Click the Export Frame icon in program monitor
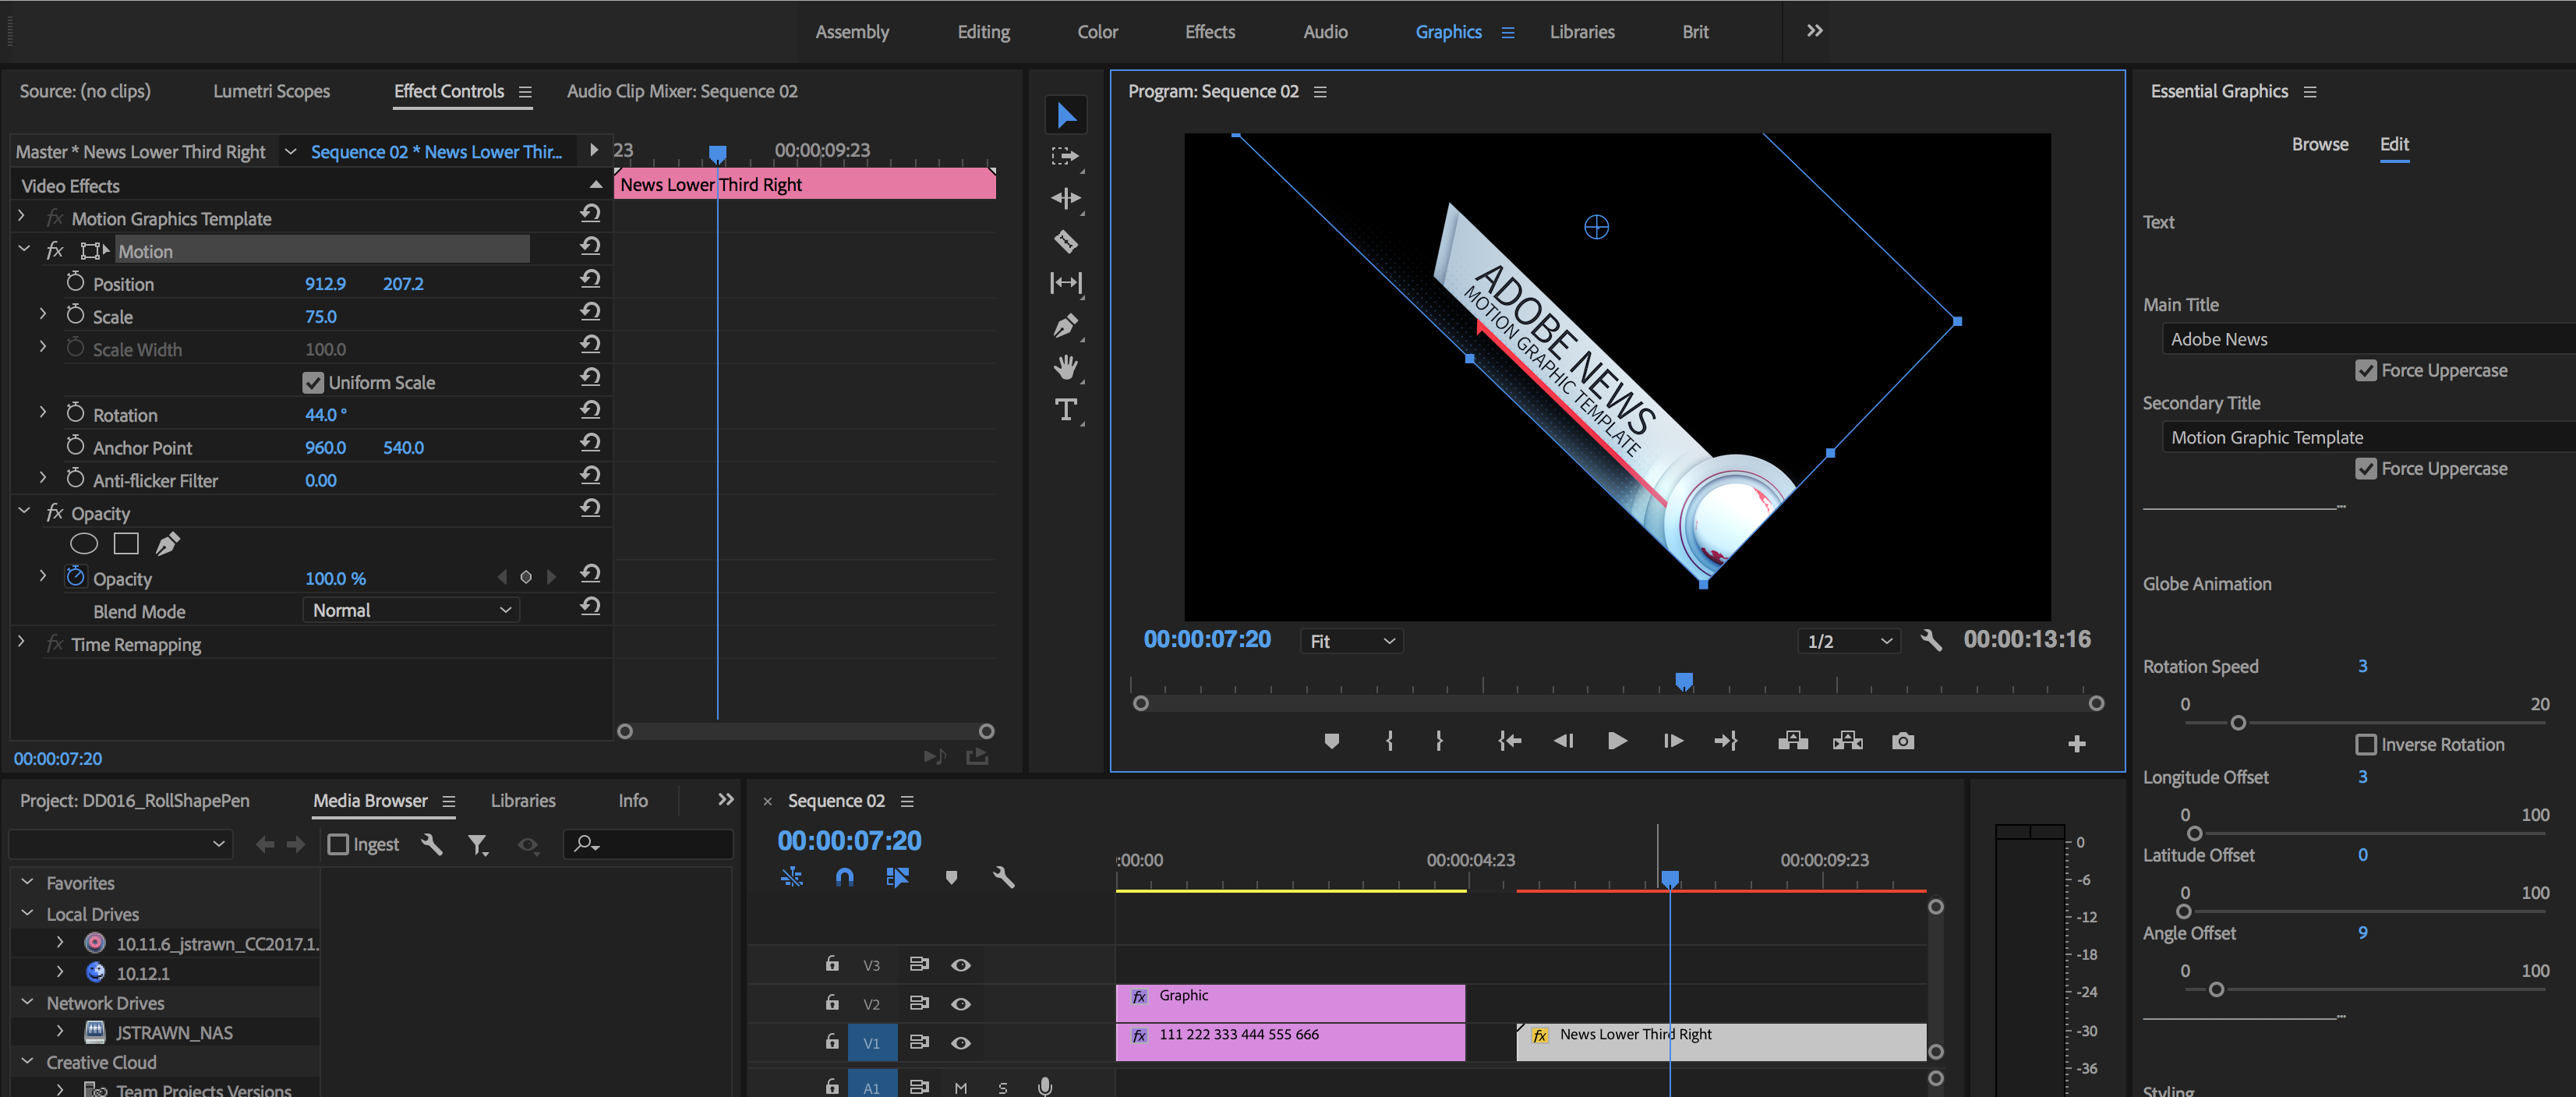The image size is (2576, 1097). [1903, 742]
